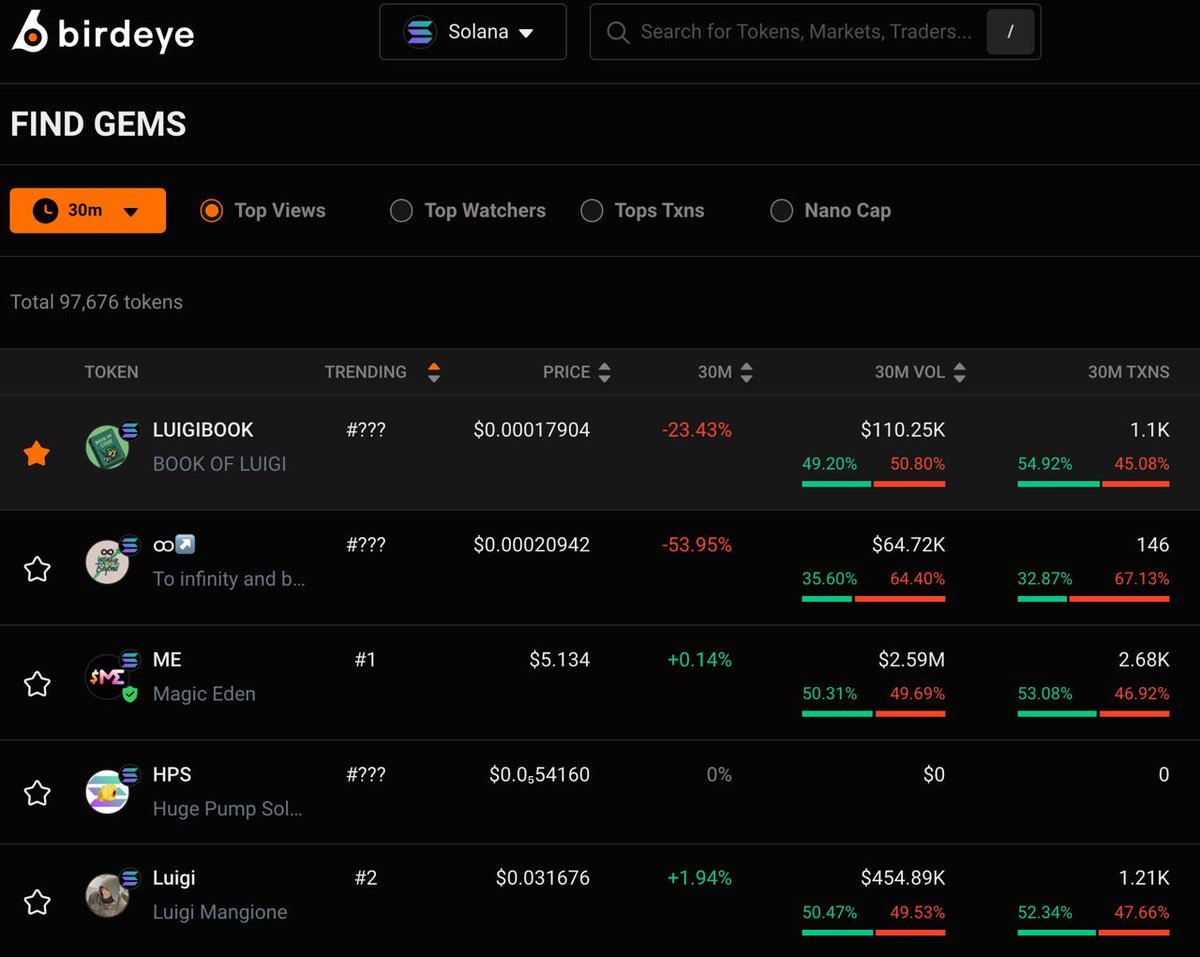Select the Top Views radio button
Image resolution: width=1200 pixels, height=957 pixels.
click(x=211, y=211)
